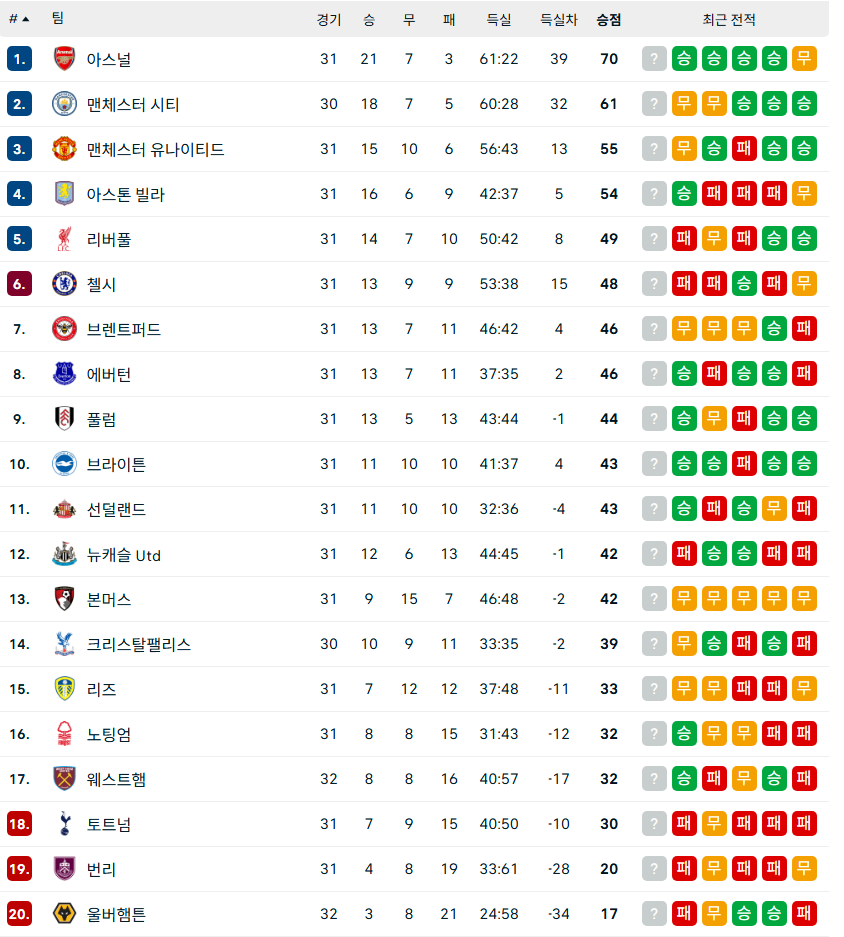
Task: Click Arsenal's gray upcoming match badge
Action: click(x=654, y=59)
